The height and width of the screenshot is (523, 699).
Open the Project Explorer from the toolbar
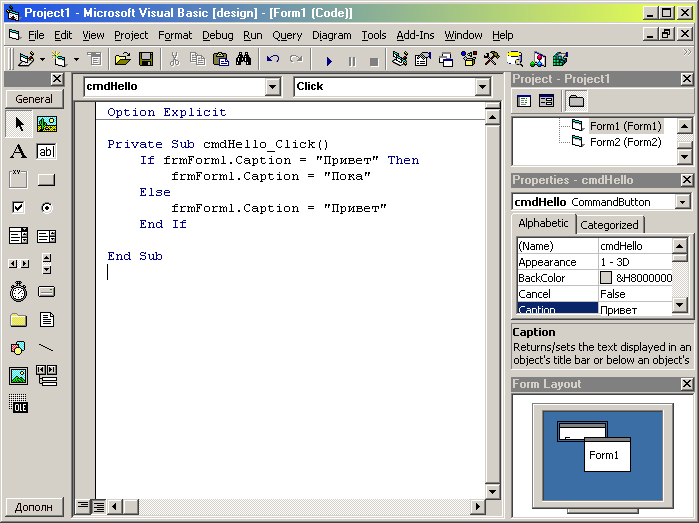[x=400, y=59]
